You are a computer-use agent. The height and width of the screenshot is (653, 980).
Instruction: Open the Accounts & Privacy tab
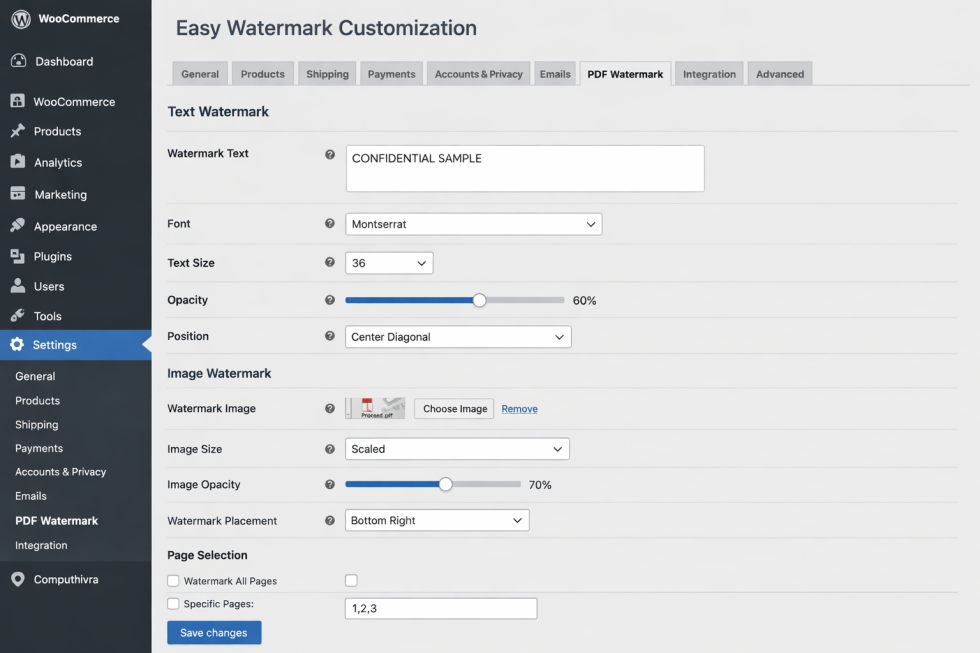(478, 73)
